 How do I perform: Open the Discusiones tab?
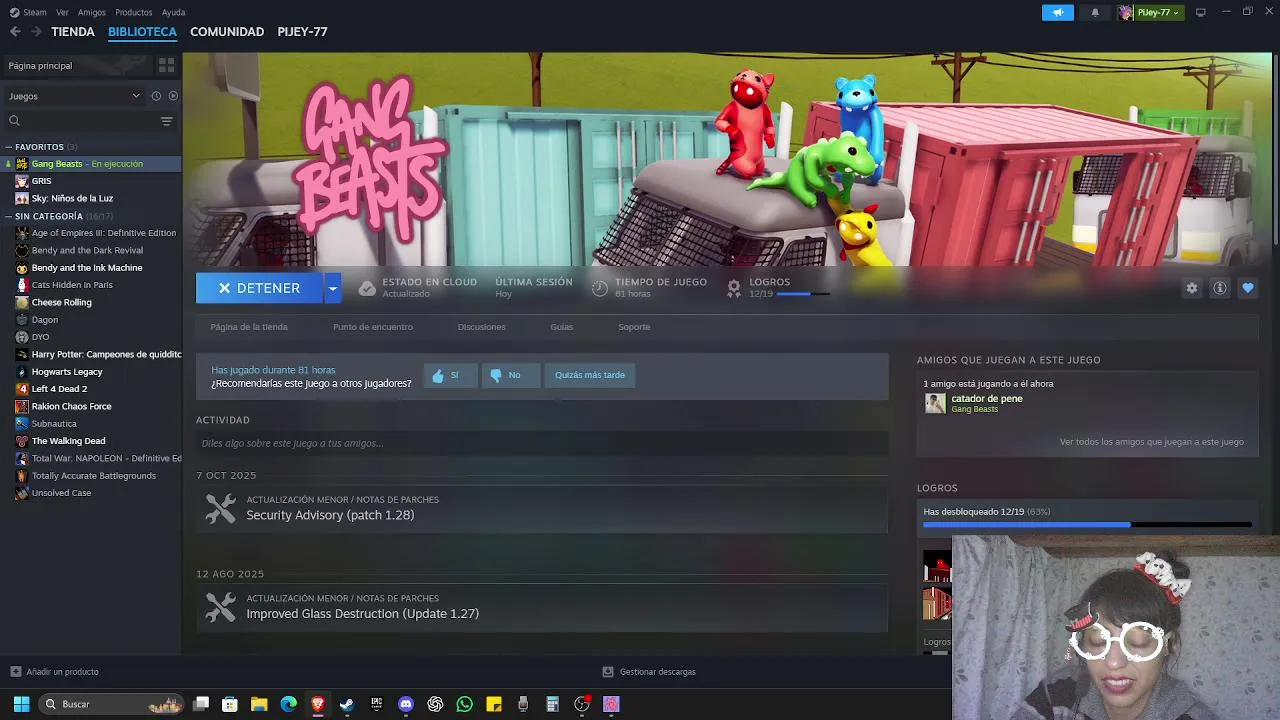click(482, 327)
